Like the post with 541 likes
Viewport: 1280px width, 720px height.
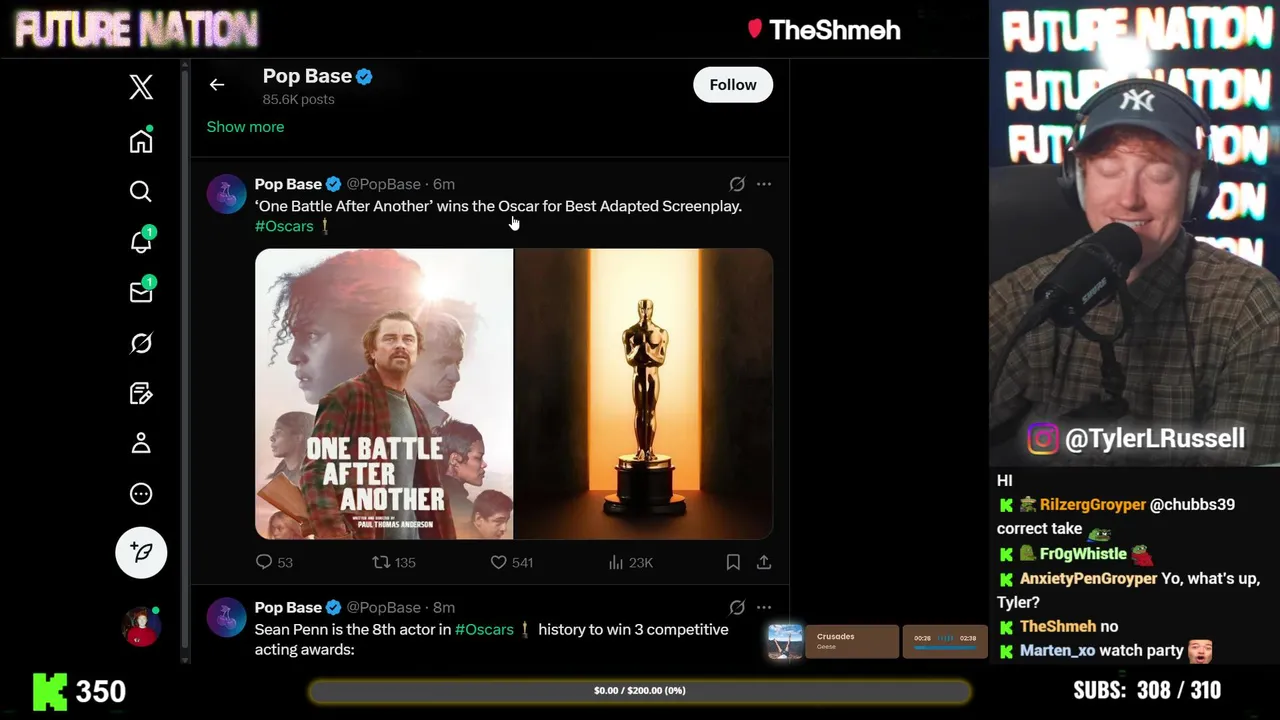511,563
